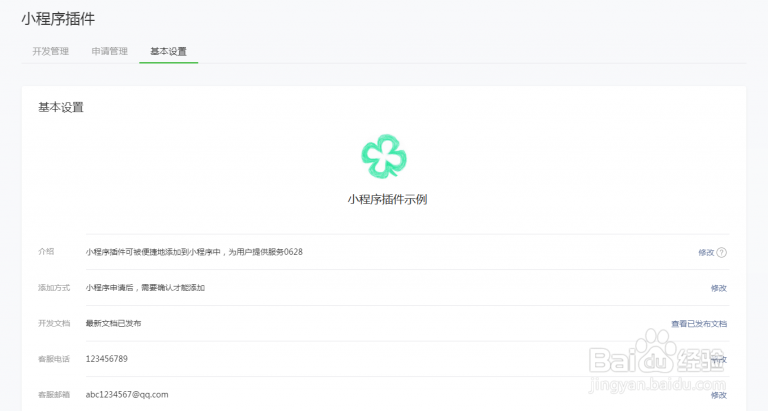Click the 介绍 row label
768x411 pixels.
coord(46,252)
